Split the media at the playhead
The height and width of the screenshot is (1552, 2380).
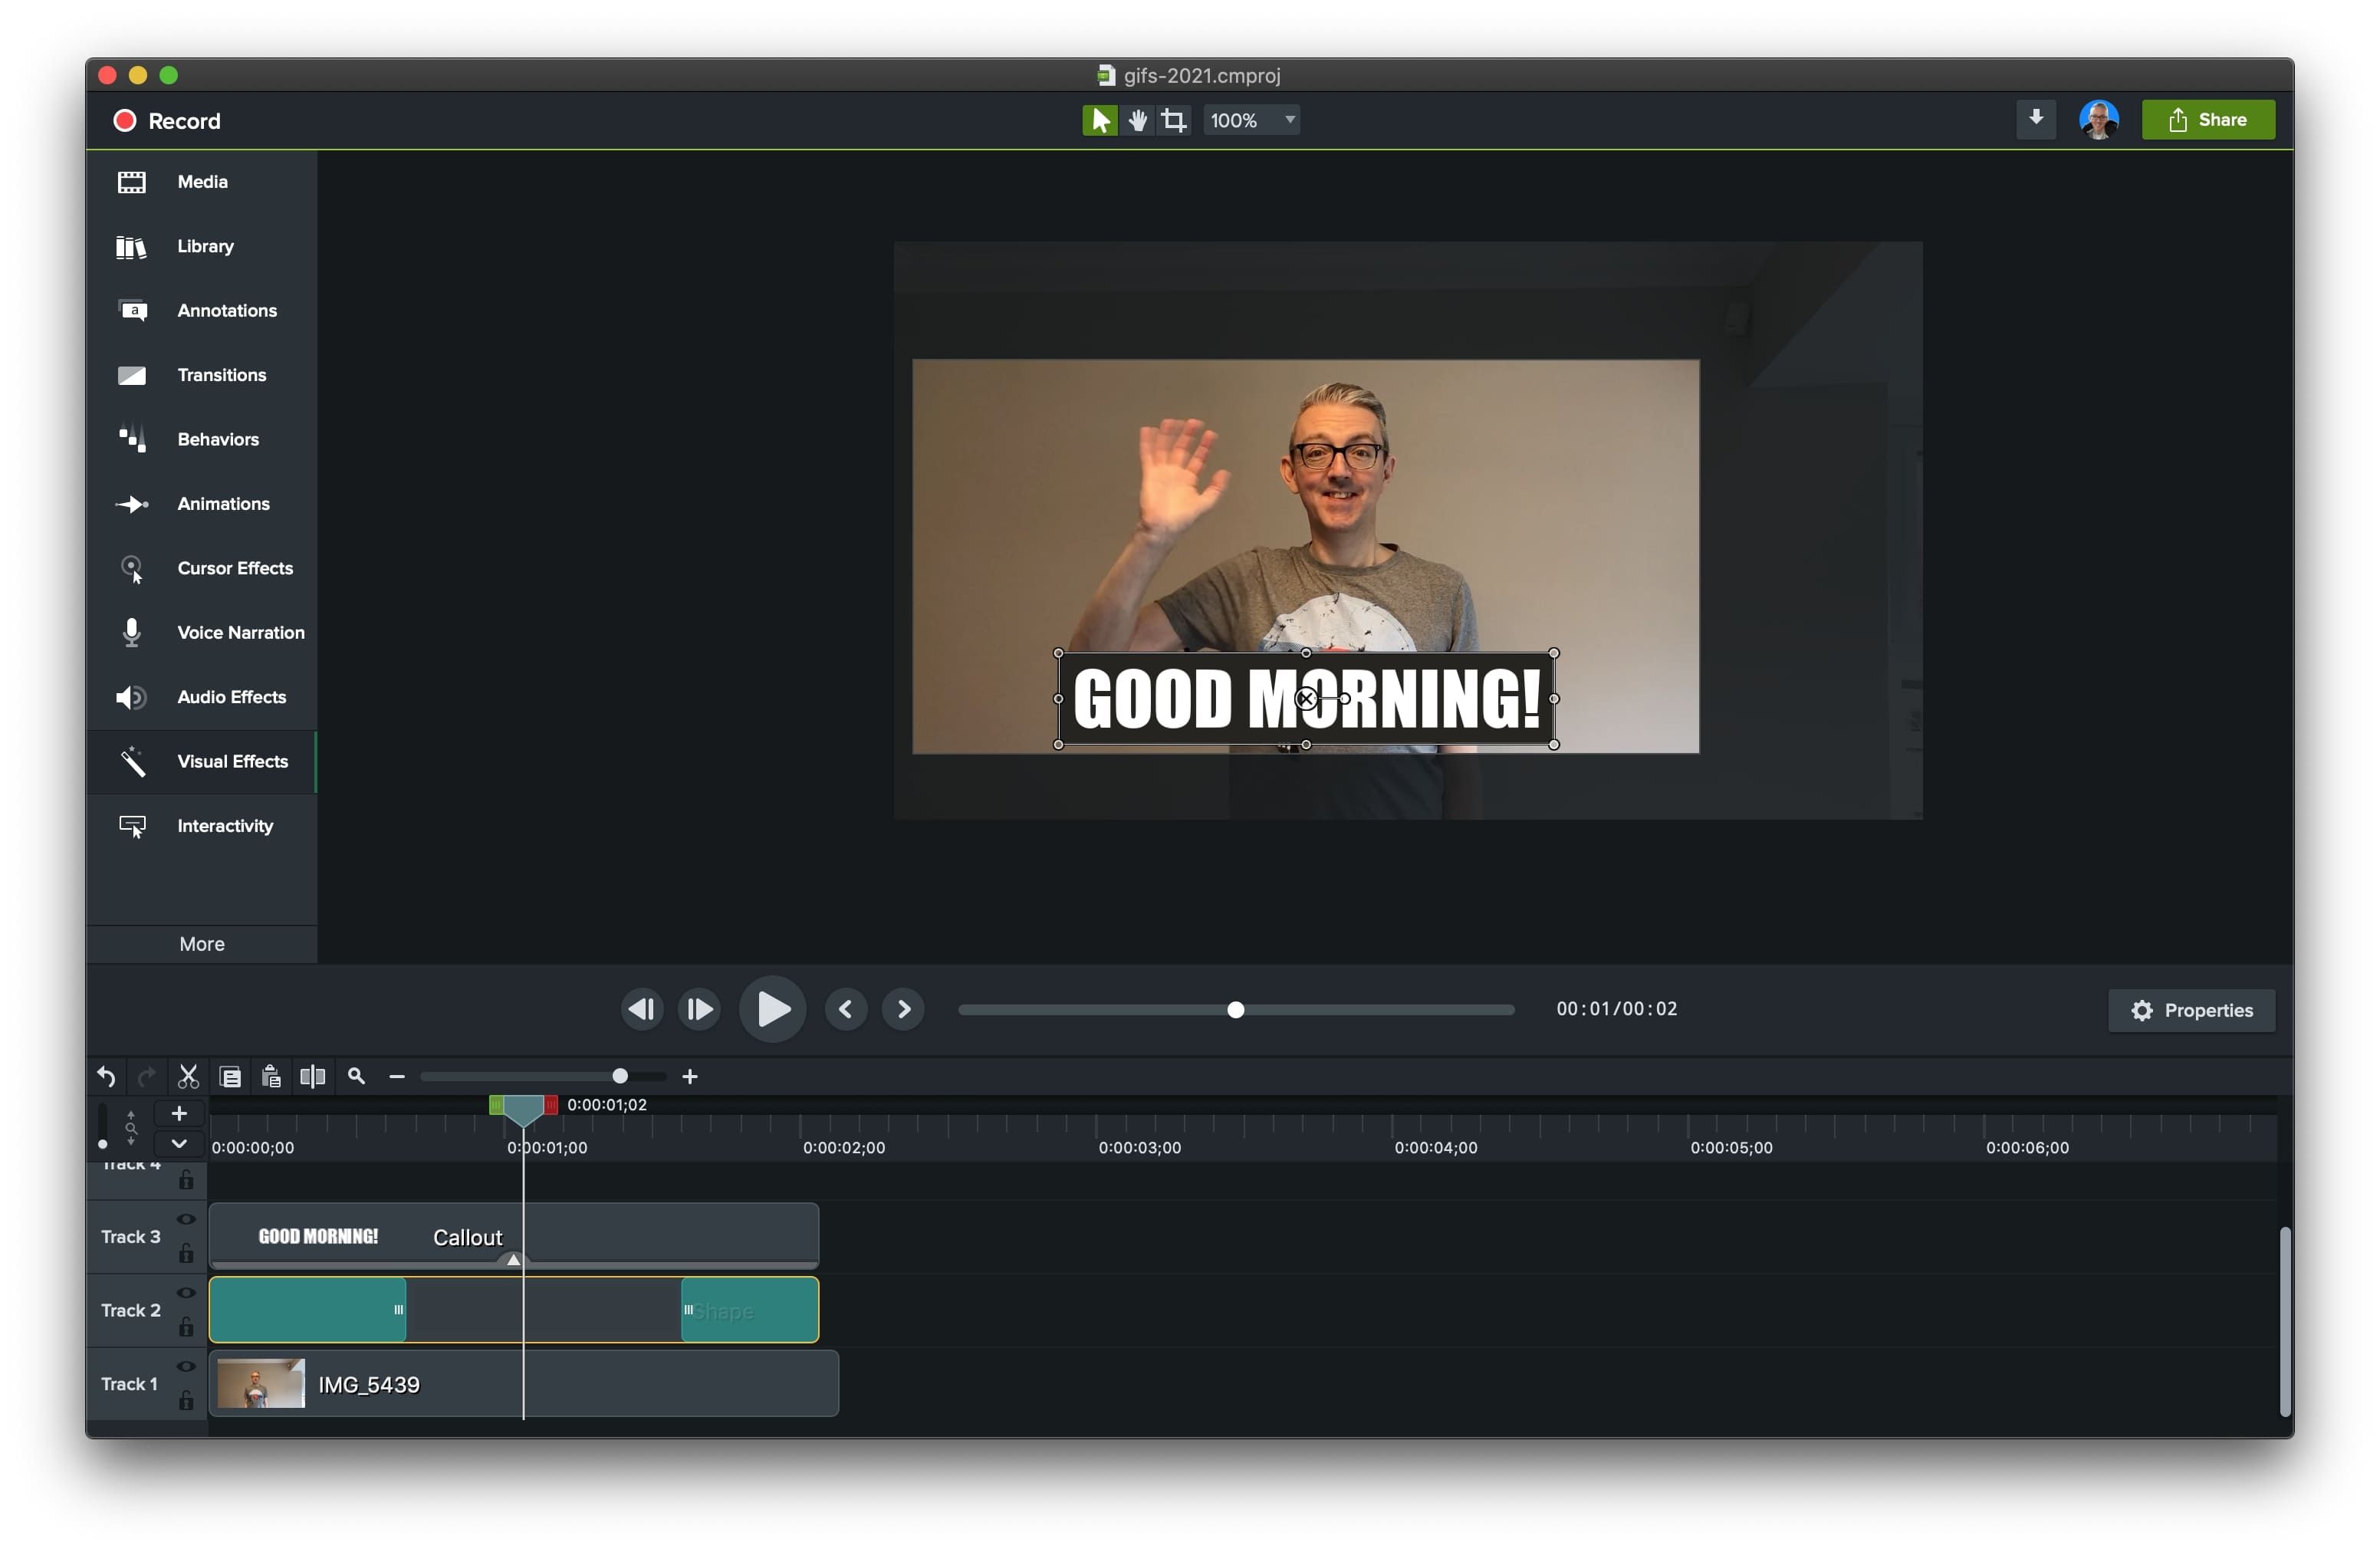(x=313, y=1076)
